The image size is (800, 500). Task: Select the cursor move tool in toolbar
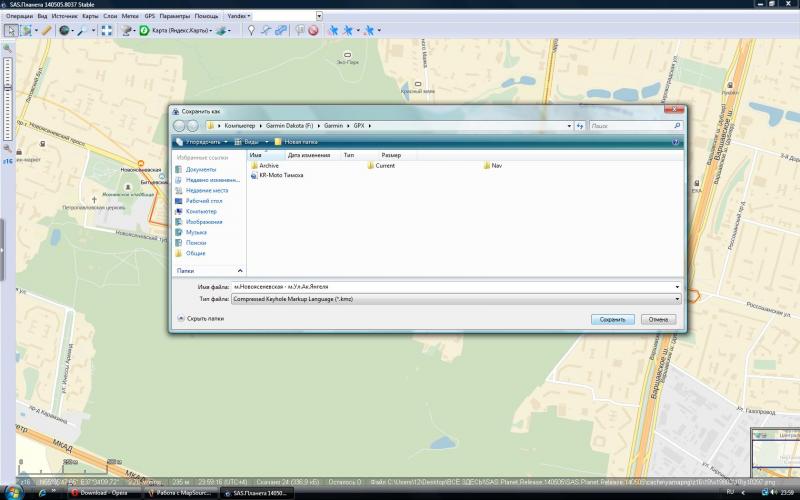click(10, 31)
